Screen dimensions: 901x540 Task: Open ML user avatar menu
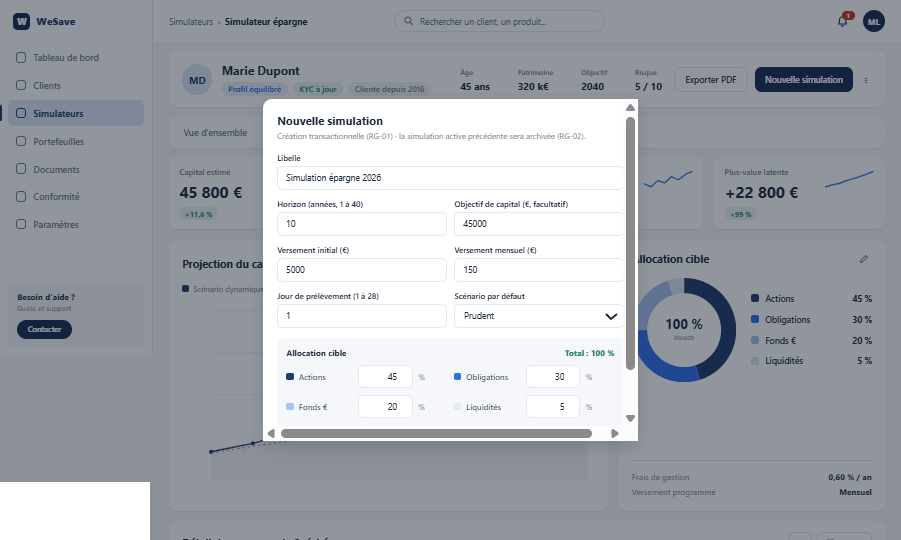tap(873, 21)
